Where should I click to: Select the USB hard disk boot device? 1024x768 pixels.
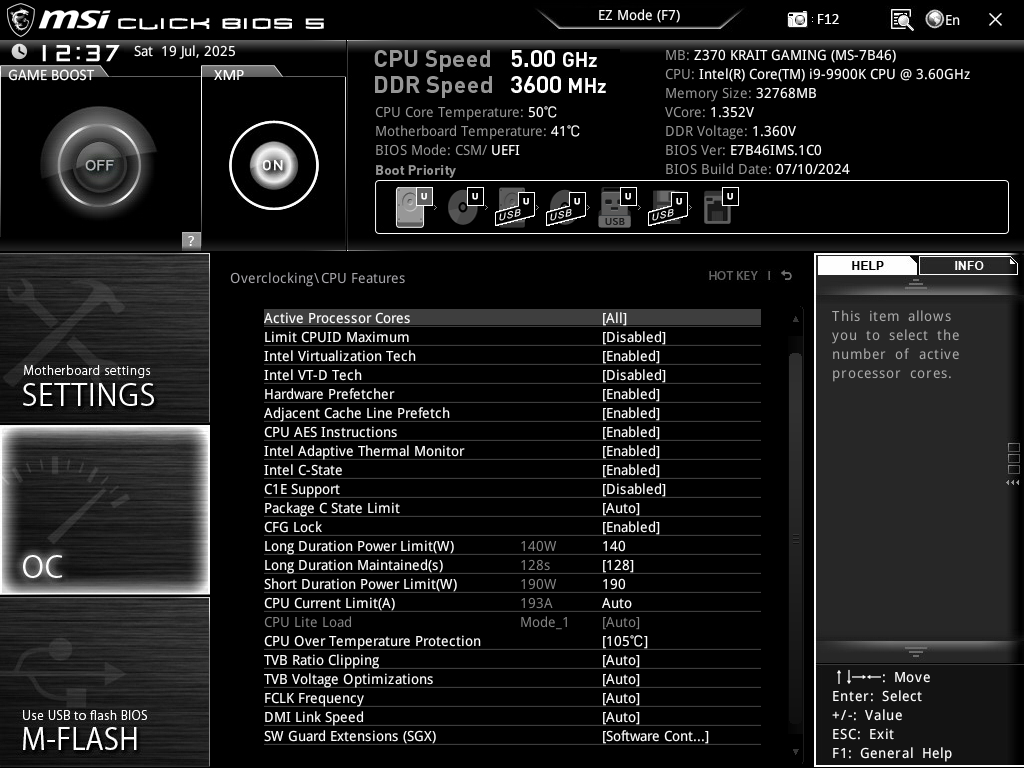click(x=516, y=207)
